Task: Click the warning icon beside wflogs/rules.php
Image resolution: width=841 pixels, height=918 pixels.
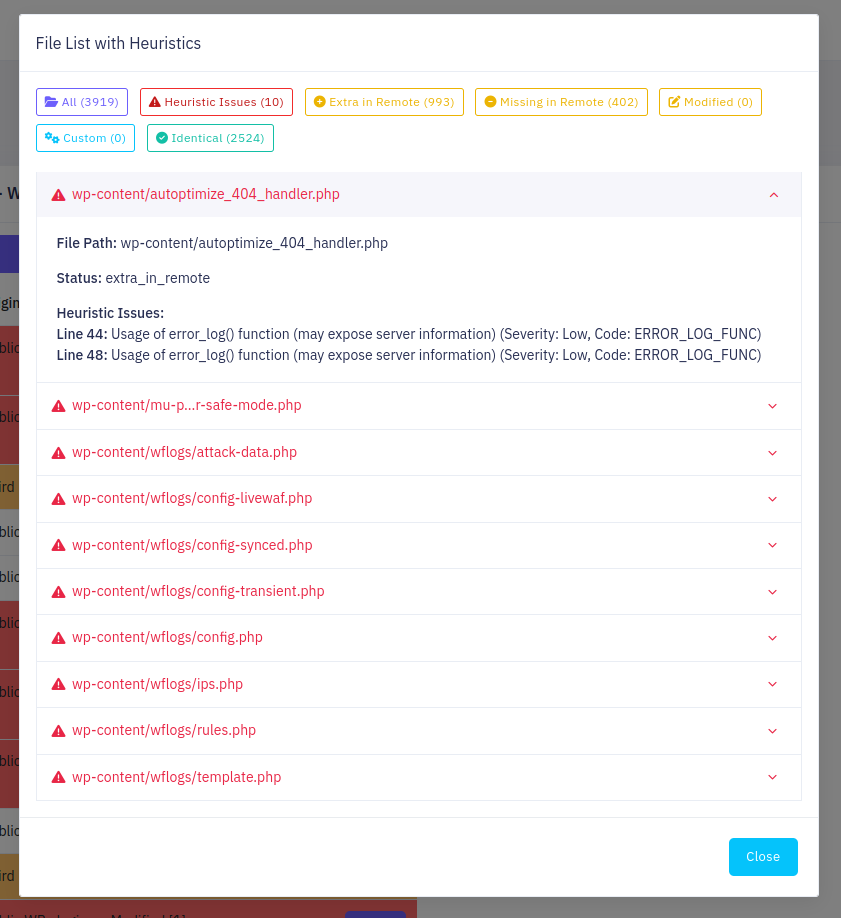Action: tap(58, 730)
